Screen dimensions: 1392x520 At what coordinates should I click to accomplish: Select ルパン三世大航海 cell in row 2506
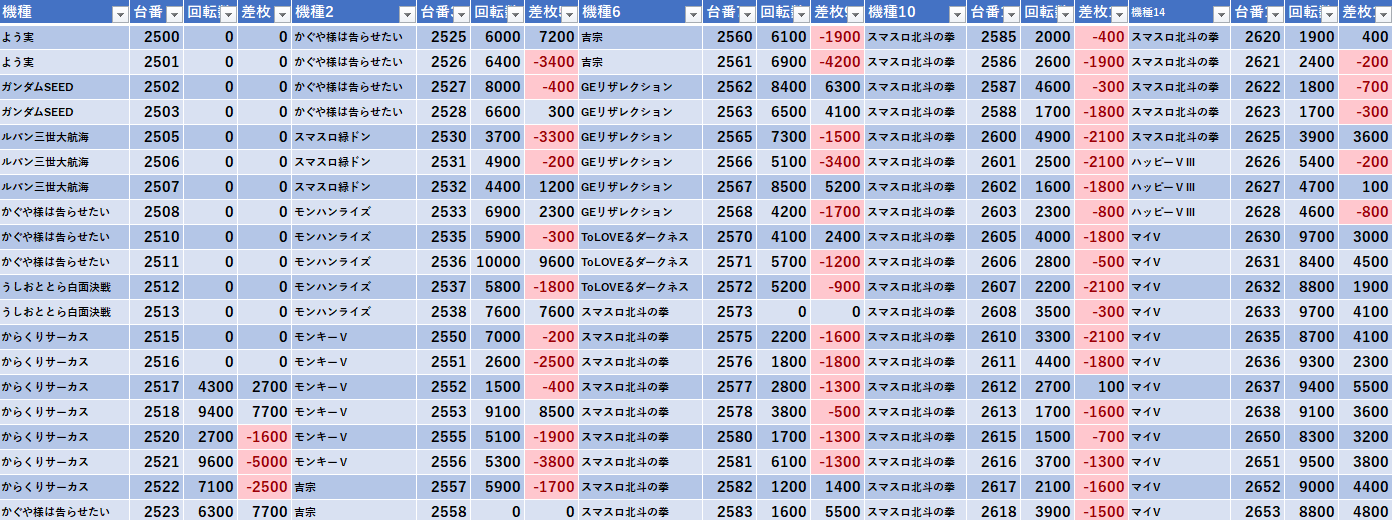(x=65, y=162)
